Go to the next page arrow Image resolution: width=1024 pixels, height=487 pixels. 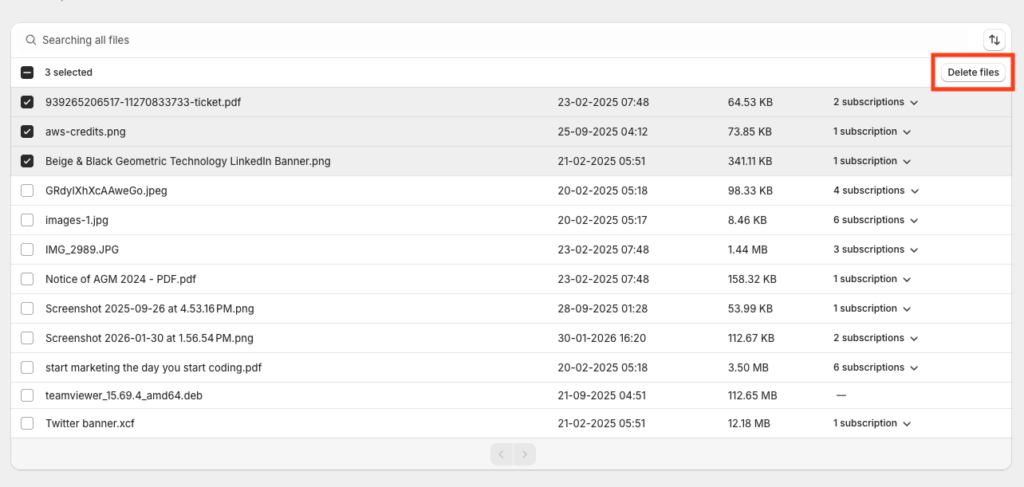pos(524,455)
